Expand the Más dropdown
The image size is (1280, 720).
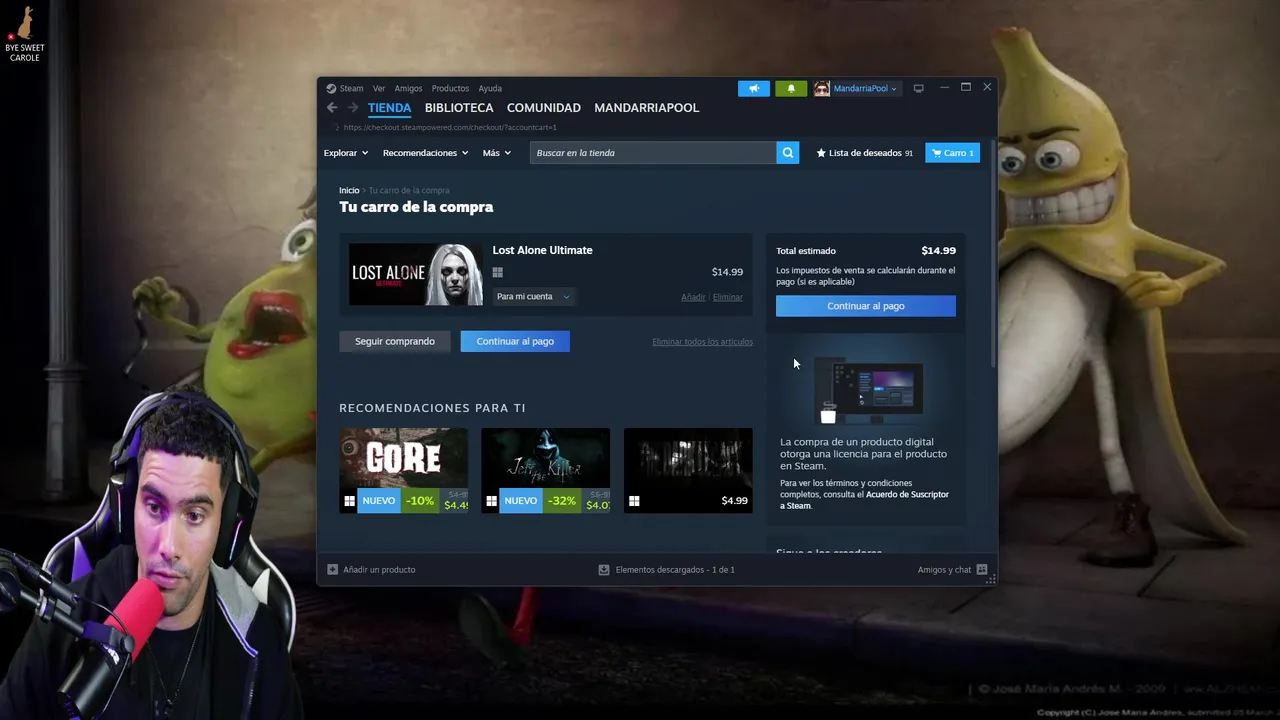(x=496, y=153)
